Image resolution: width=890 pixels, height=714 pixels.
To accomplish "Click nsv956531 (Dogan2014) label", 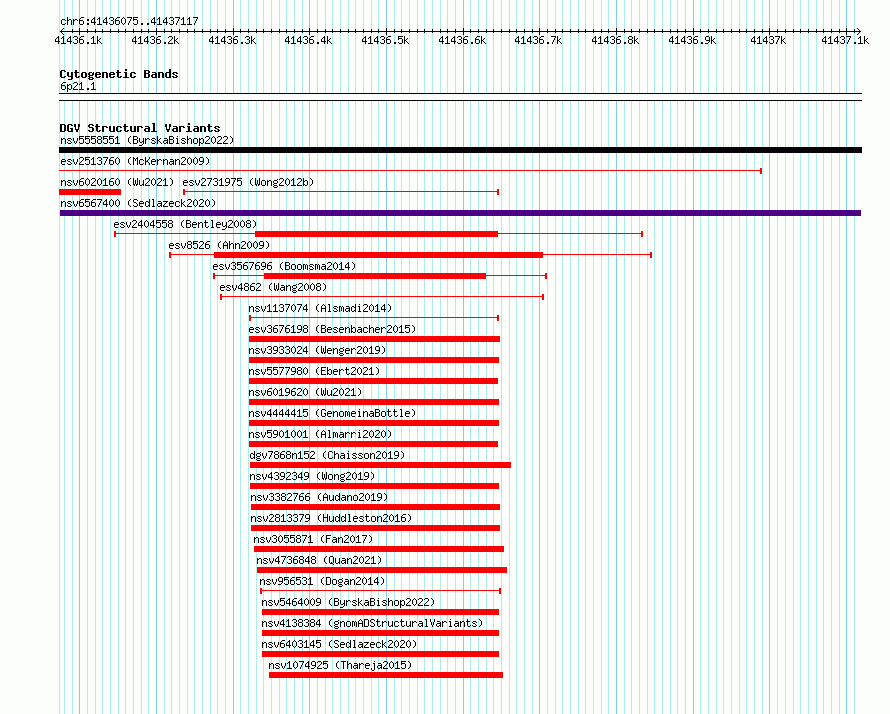I will pyautogui.click(x=322, y=581).
